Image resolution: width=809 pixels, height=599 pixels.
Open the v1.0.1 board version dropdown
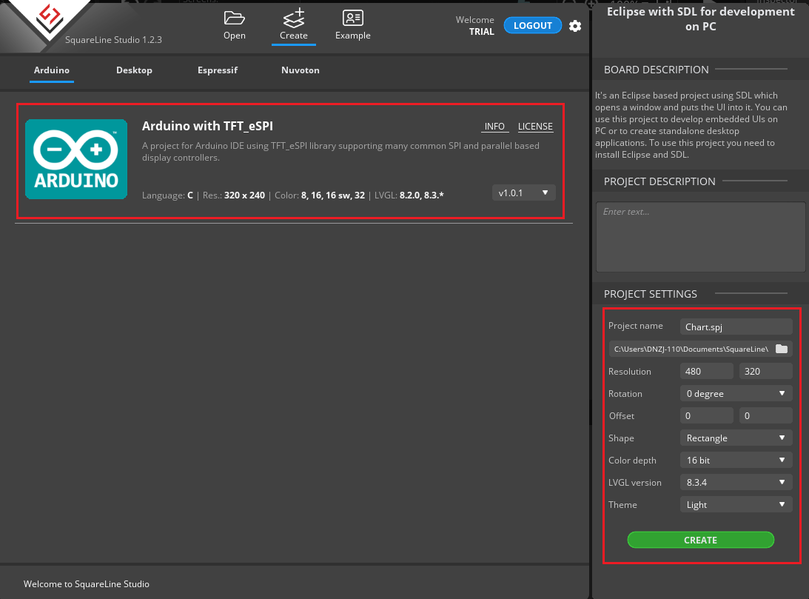coord(523,192)
